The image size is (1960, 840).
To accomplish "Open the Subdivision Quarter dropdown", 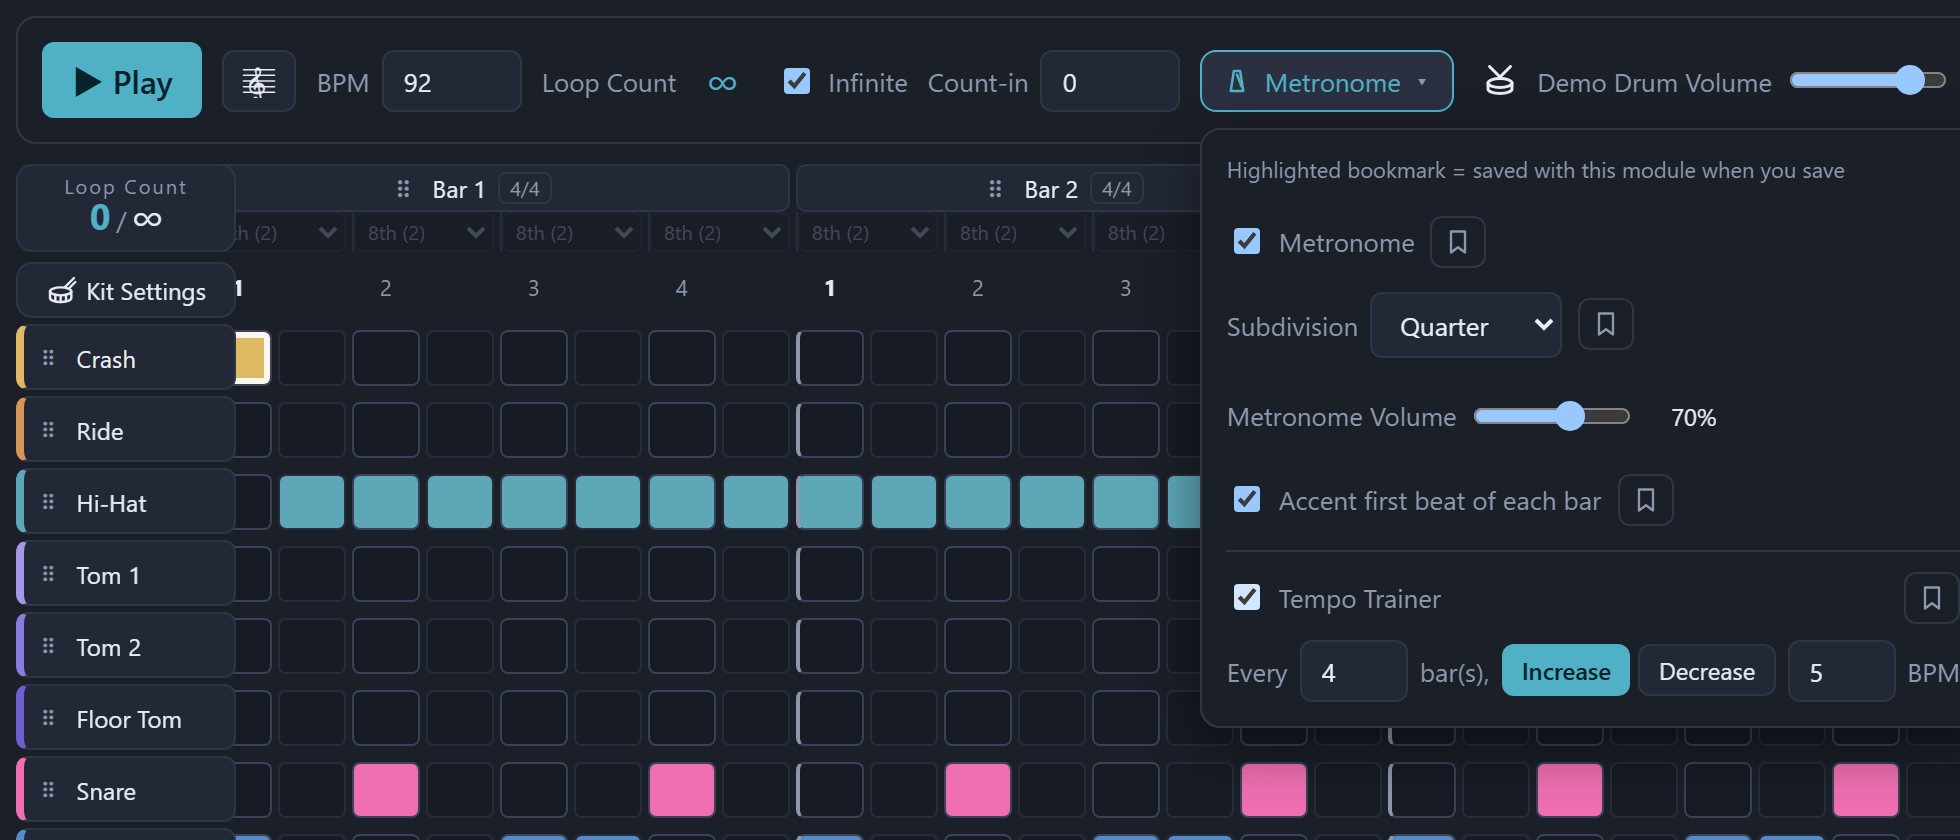I will (1465, 325).
